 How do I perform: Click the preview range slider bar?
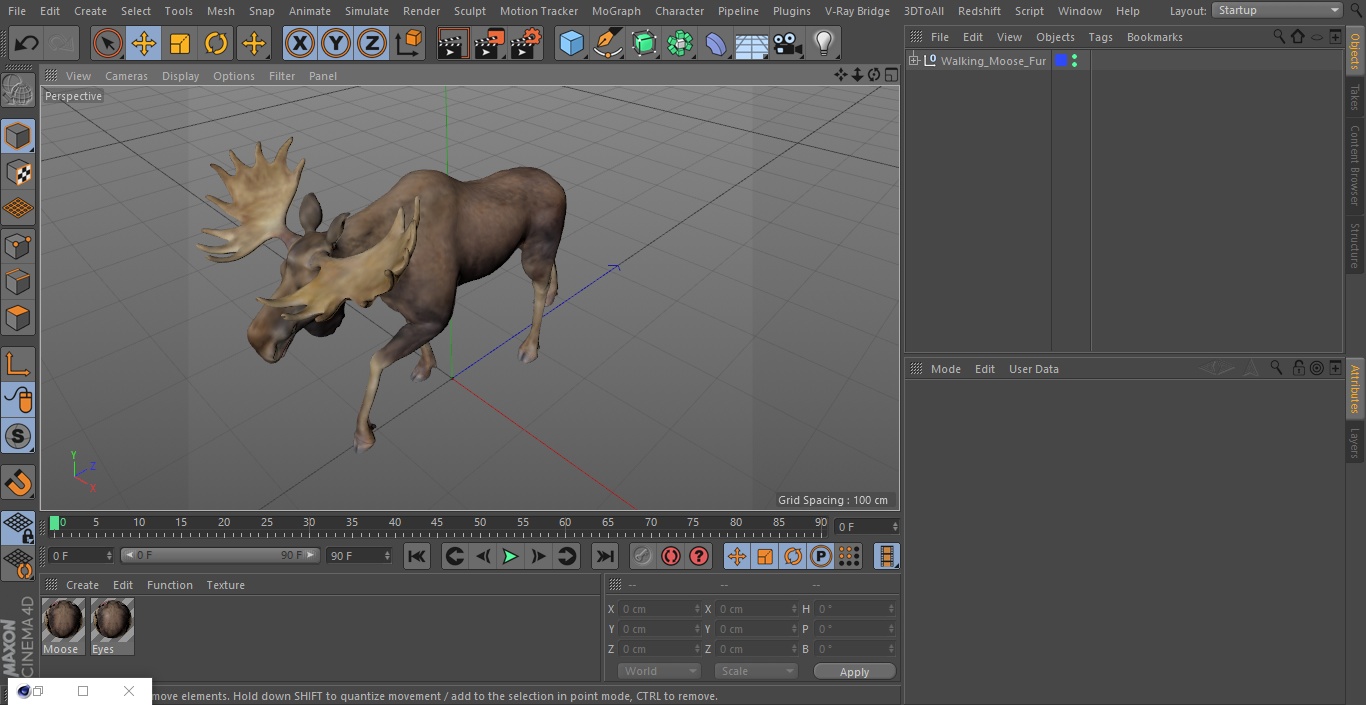(x=220, y=555)
